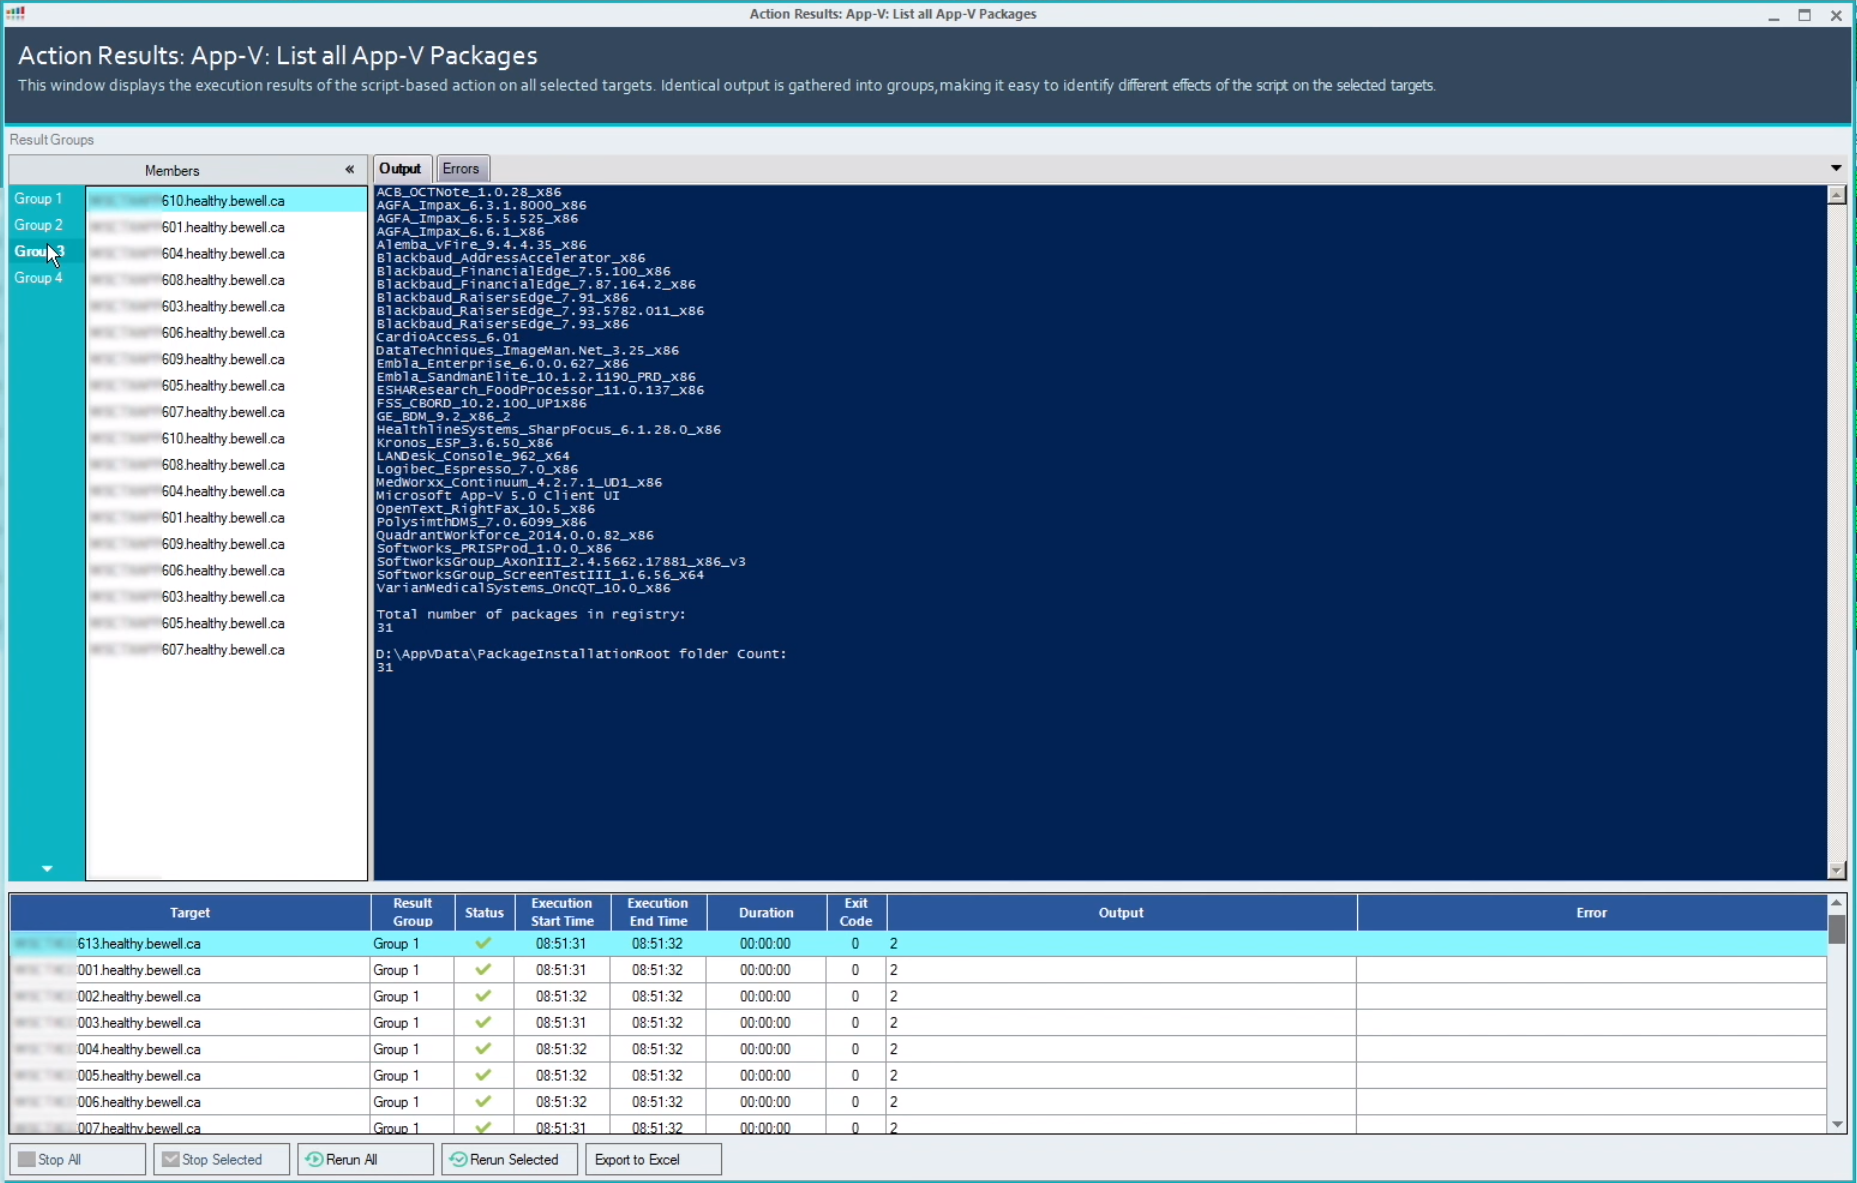Viewport: 1857px width, 1183px height.
Task: Collapse Members panel with the double chevron
Action: point(350,170)
